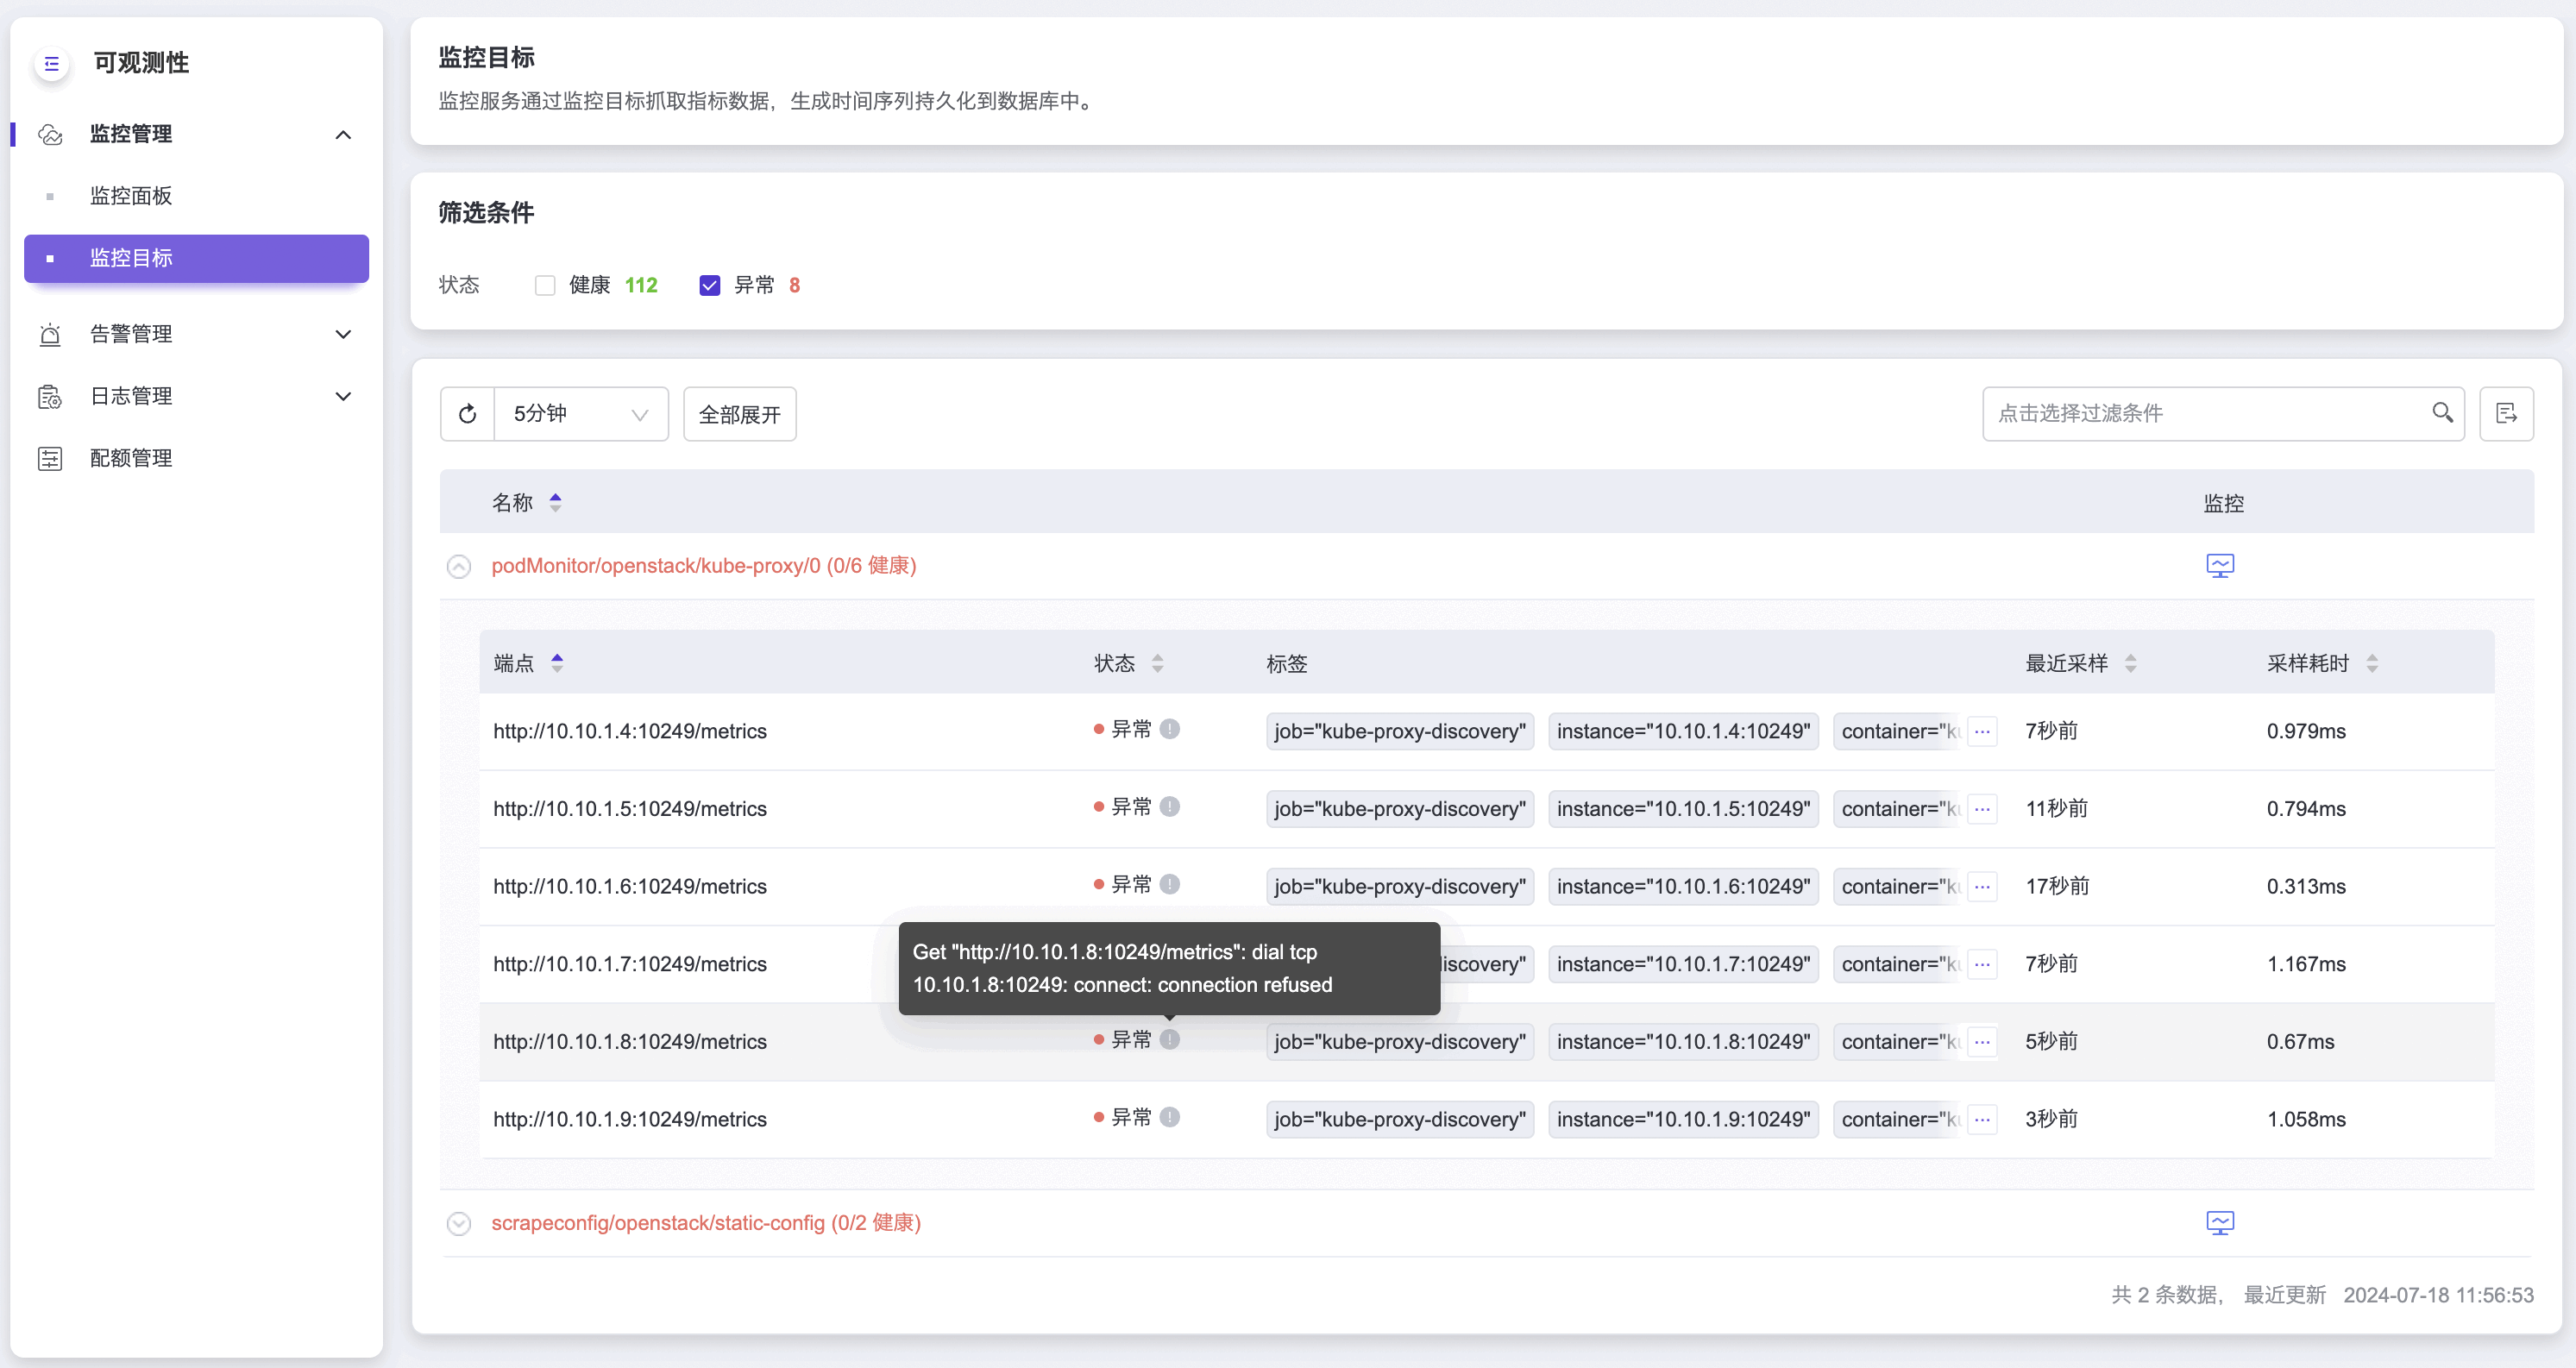Image resolution: width=2576 pixels, height=1368 pixels.
Task: Open monitoring chart for kube-proxy podMonitor
Action: (x=2219, y=566)
